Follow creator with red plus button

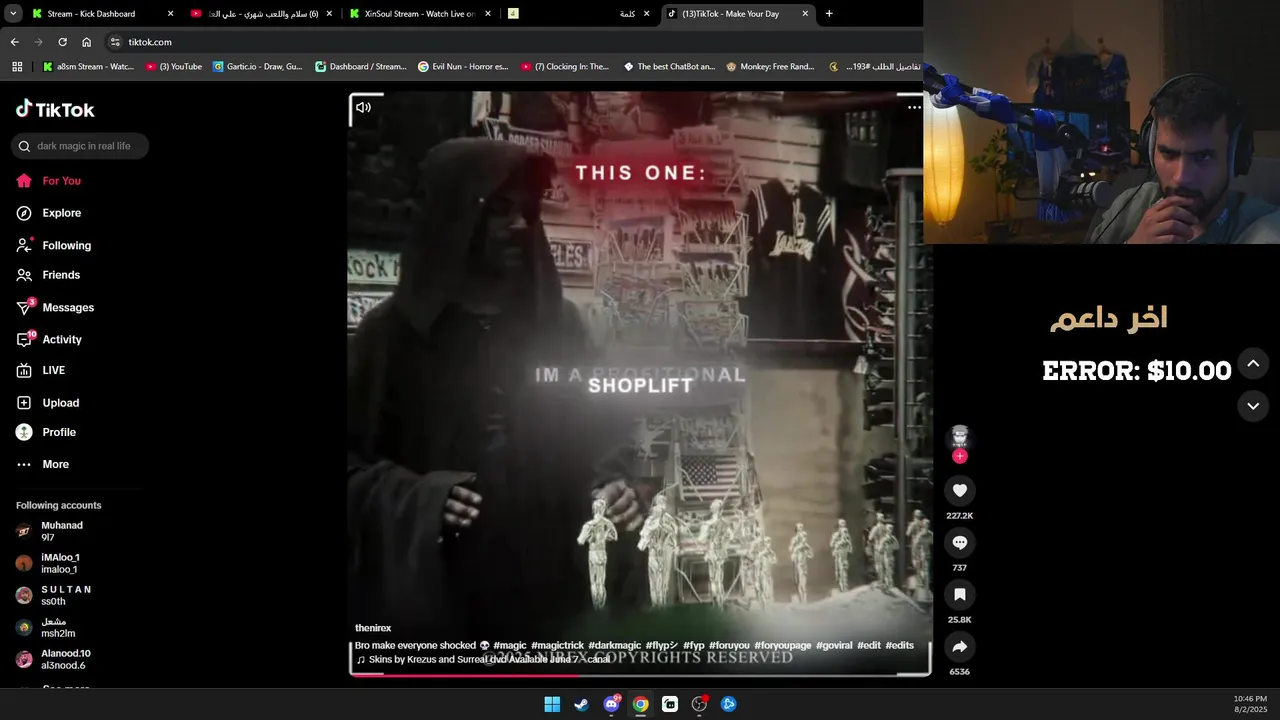click(960, 456)
